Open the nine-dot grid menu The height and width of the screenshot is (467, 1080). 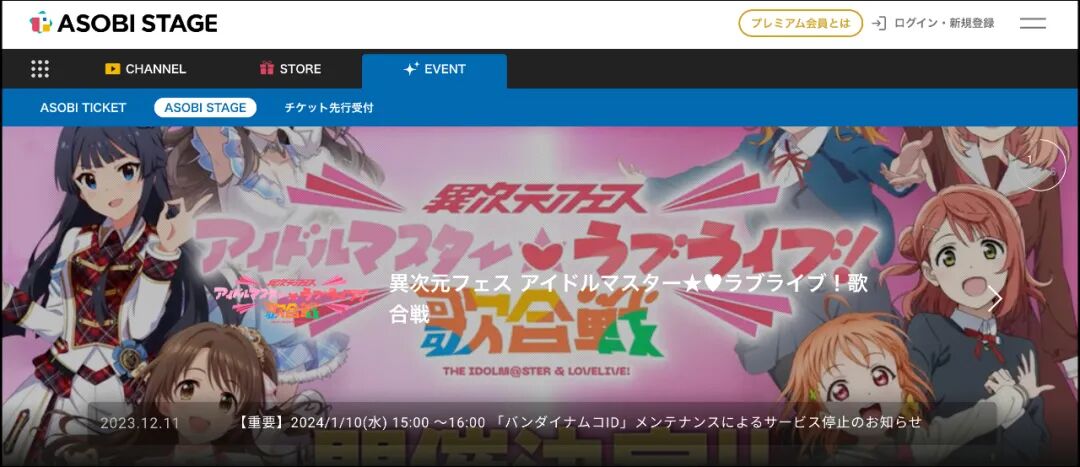coord(40,69)
